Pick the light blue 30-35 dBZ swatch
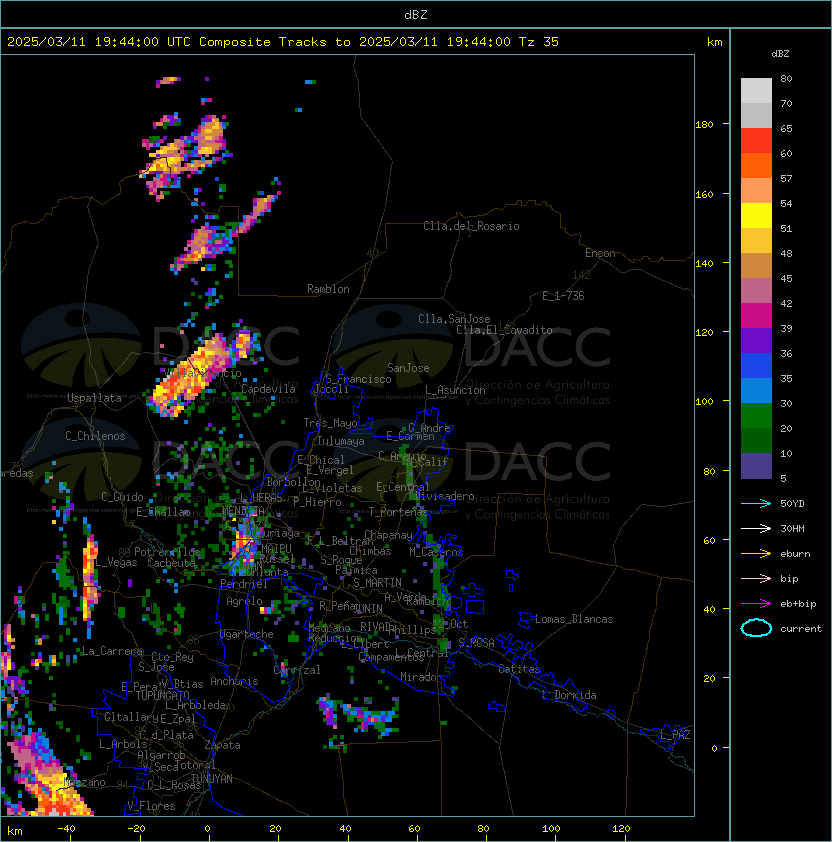The height and width of the screenshot is (842, 832). [756, 391]
